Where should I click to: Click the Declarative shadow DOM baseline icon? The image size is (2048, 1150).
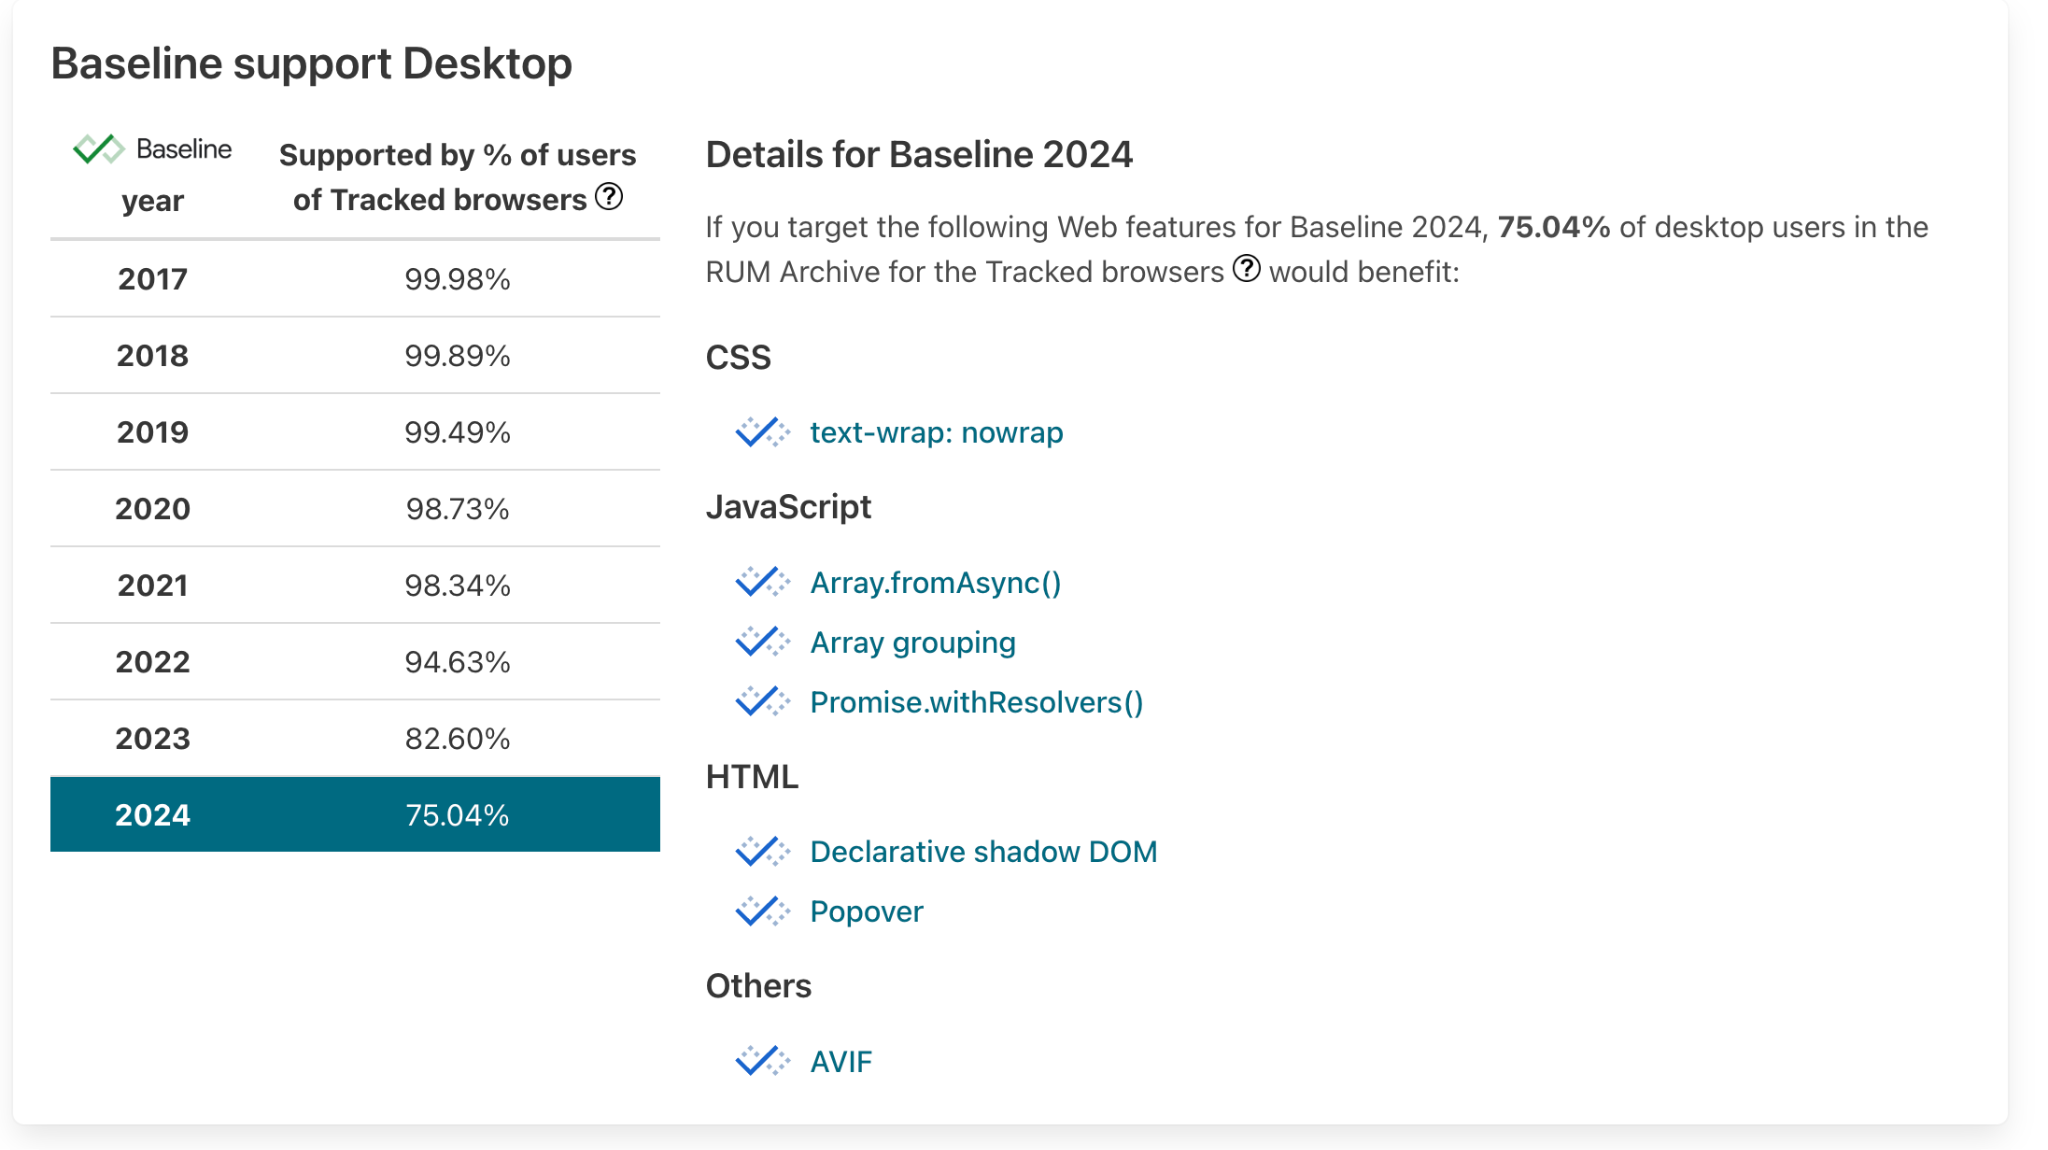click(764, 851)
